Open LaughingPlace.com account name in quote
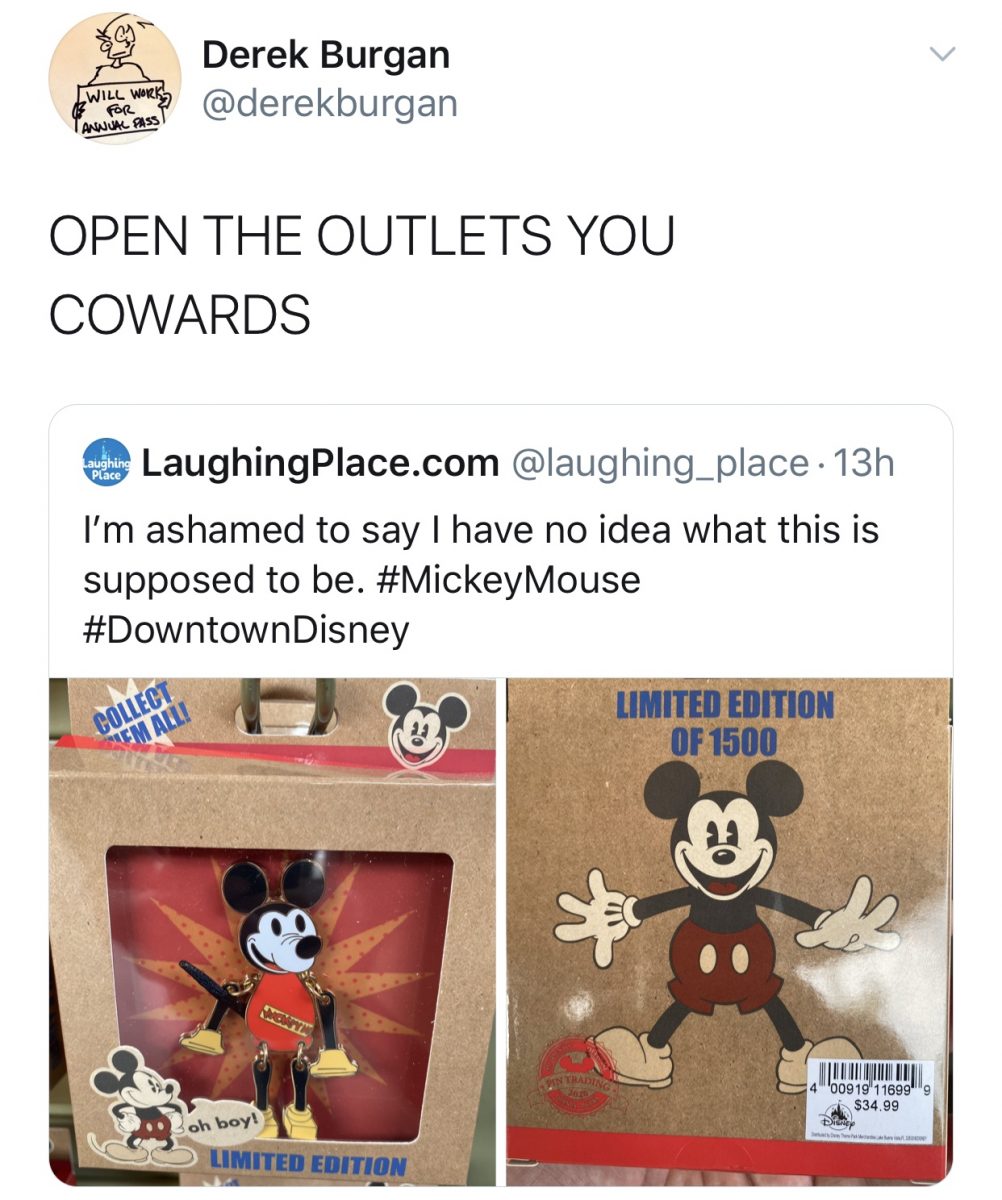This screenshot has width=1002, height=1200. point(321,463)
